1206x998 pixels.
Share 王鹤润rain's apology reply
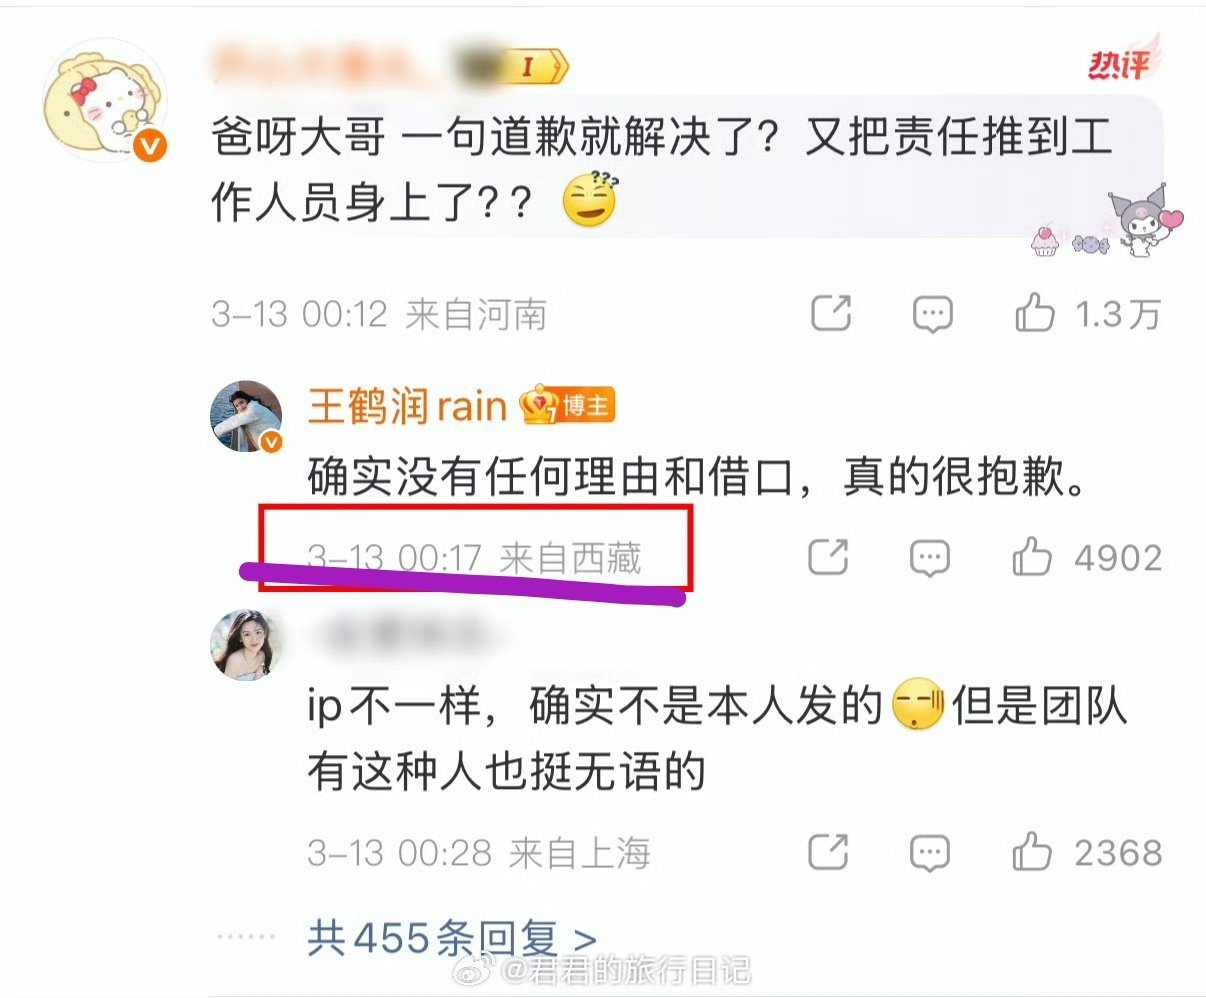[x=828, y=557]
